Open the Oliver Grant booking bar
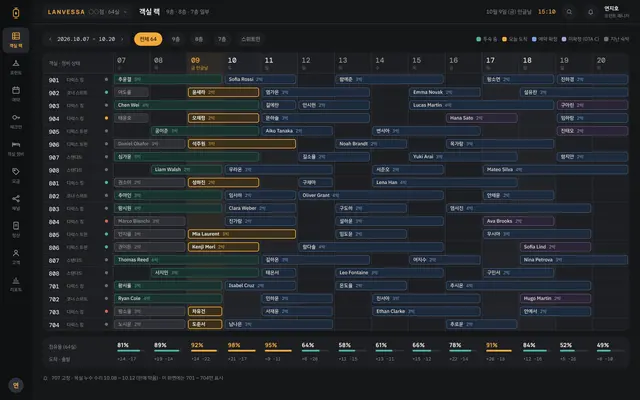The image size is (640, 400). (x=371, y=195)
